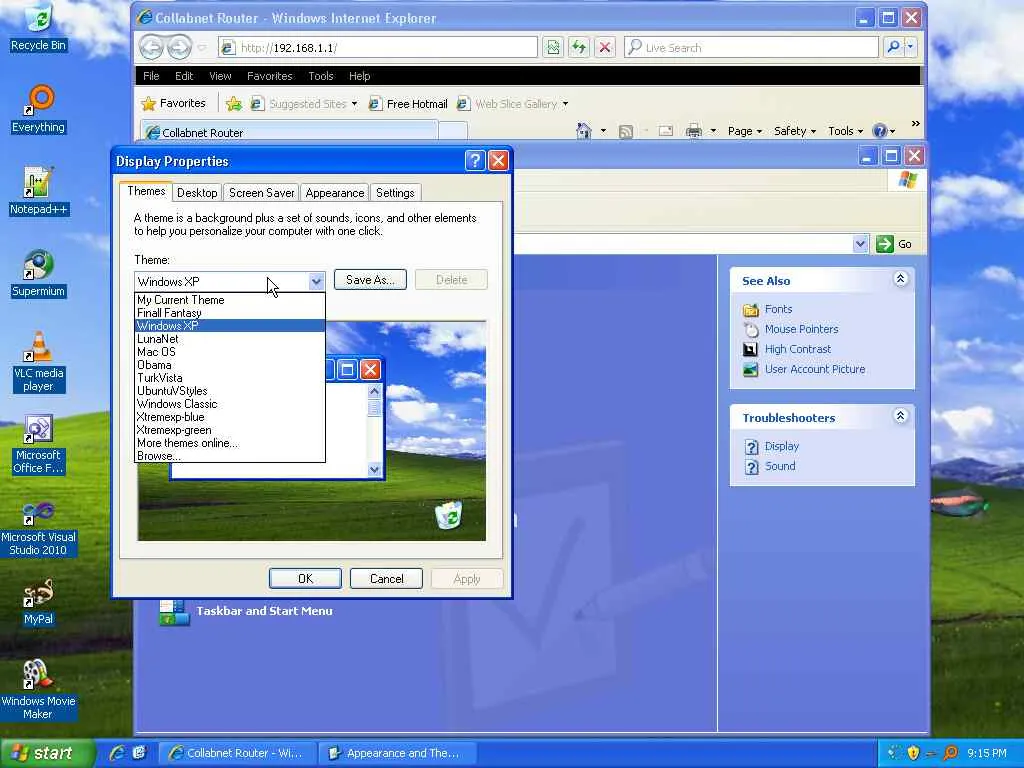The image size is (1024, 768).
Task: Click the Windows Start button
Action: pyautogui.click(x=46, y=753)
